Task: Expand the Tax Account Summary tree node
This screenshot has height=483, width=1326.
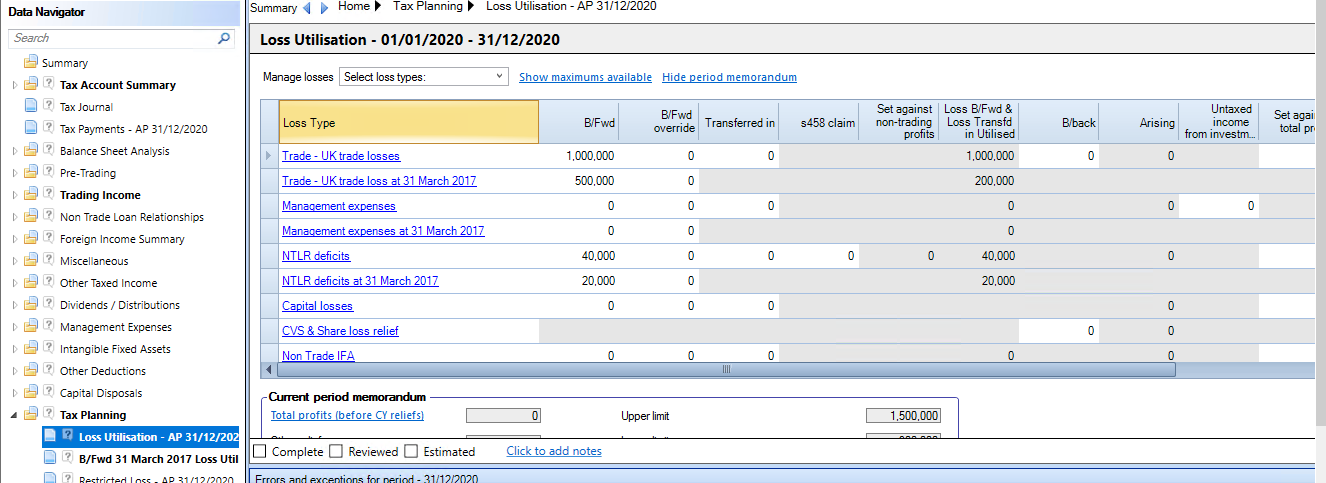Action: point(14,85)
